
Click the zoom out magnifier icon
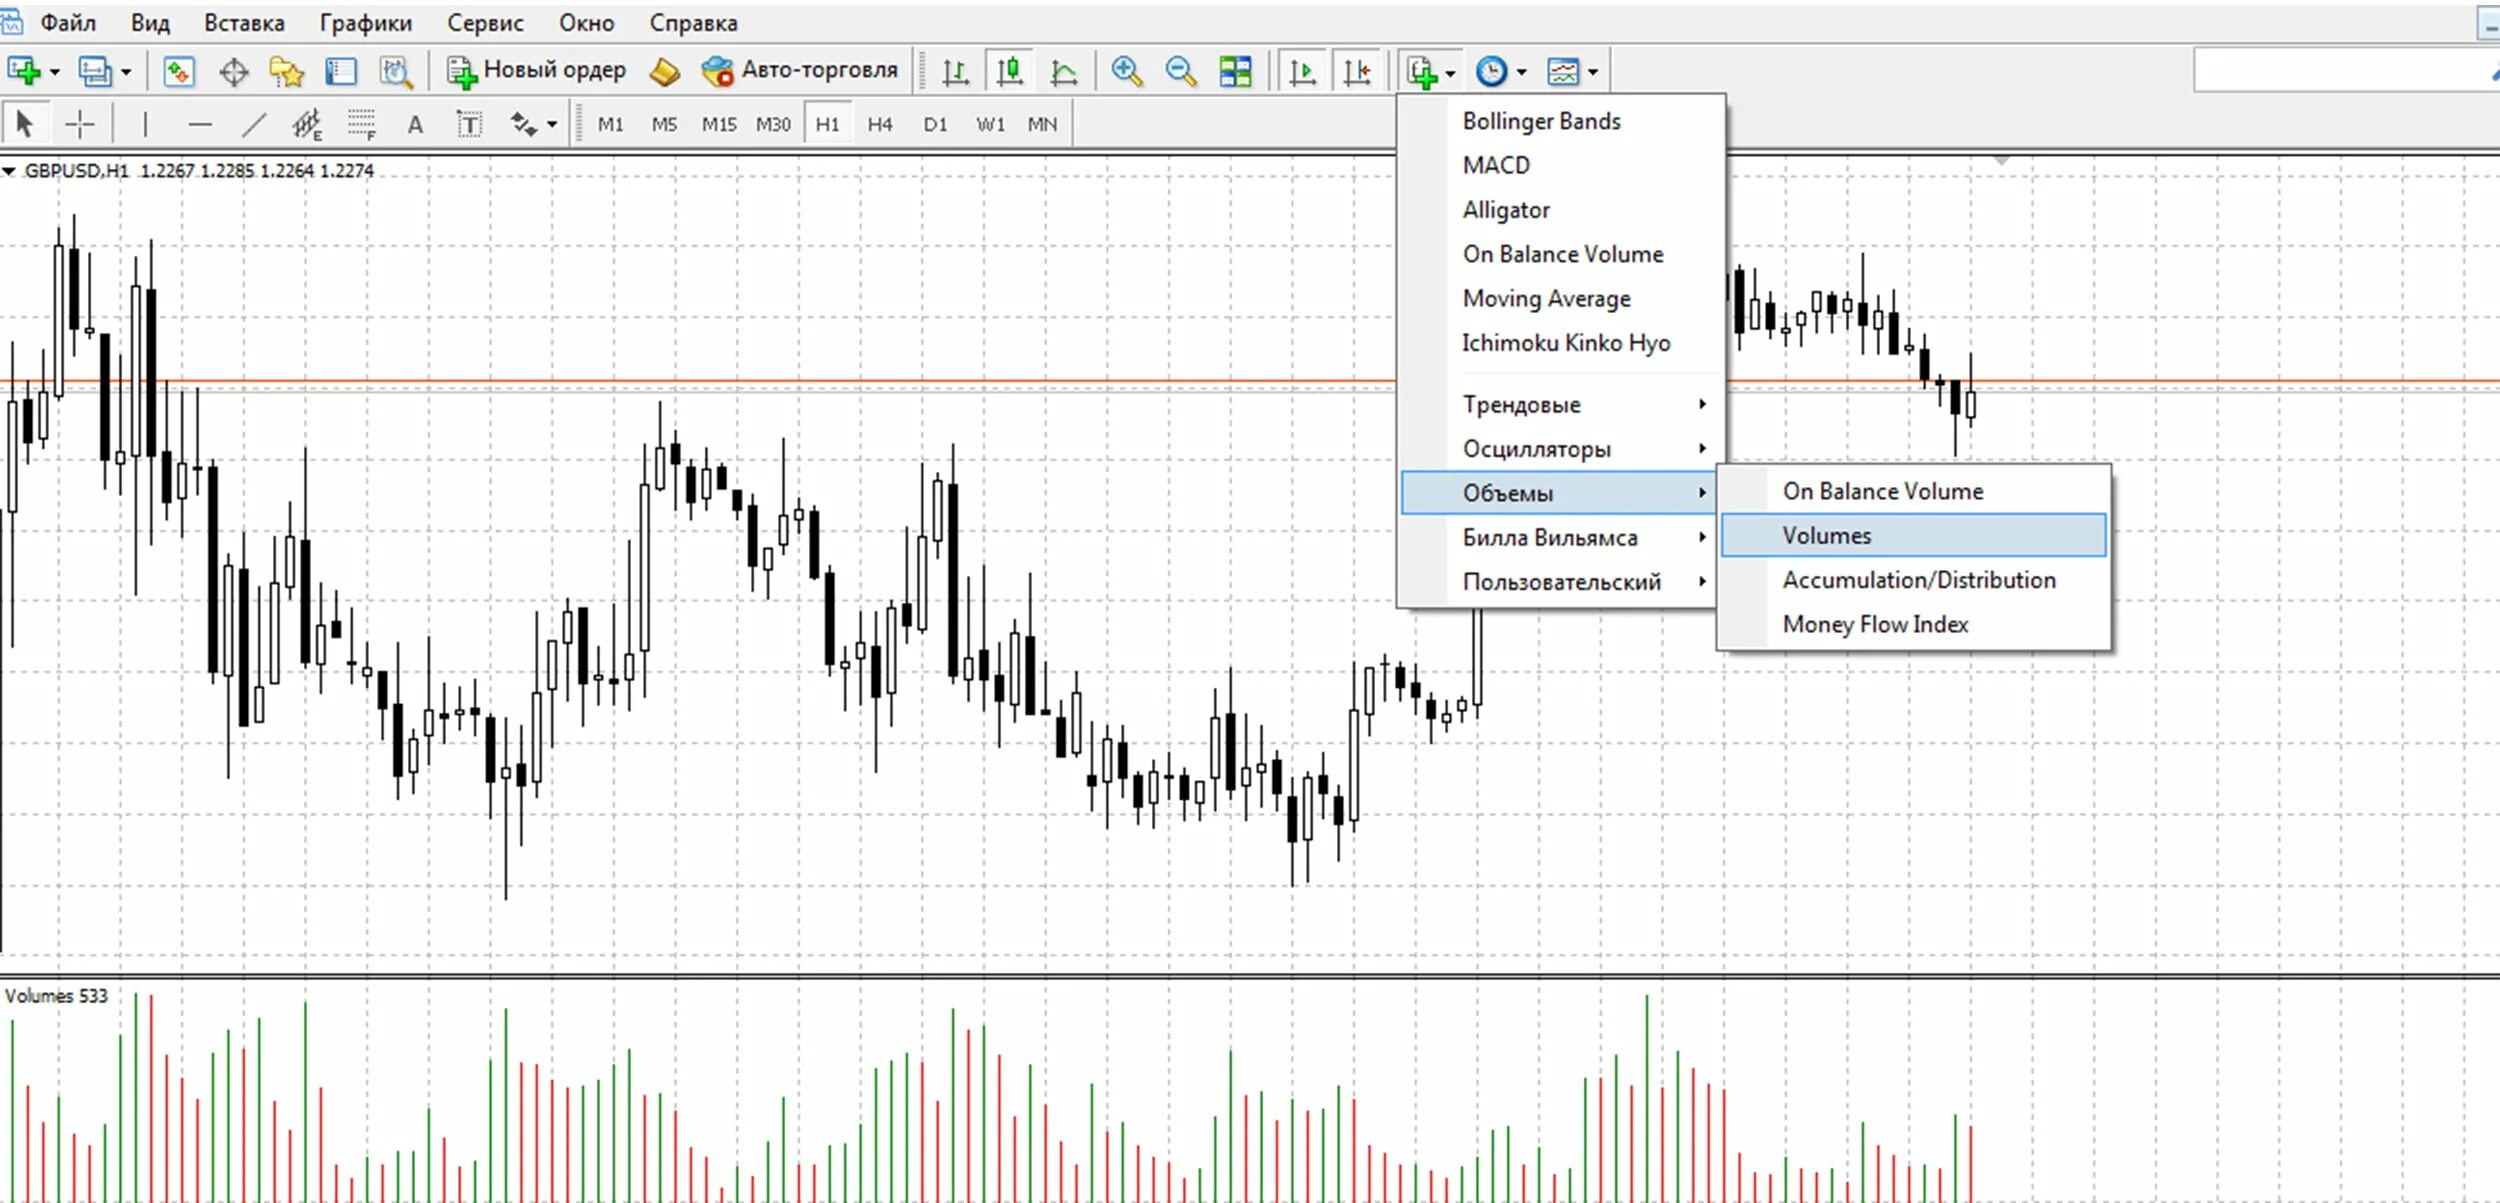click(x=1180, y=71)
